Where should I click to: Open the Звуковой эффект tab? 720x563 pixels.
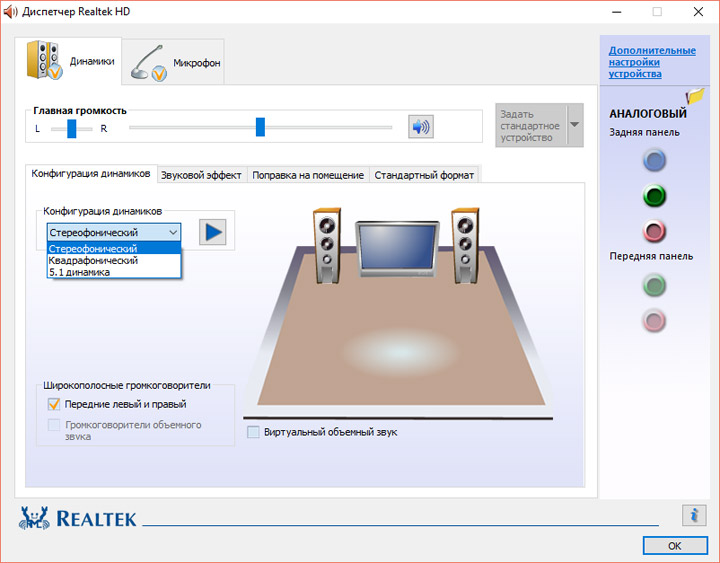point(201,175)
